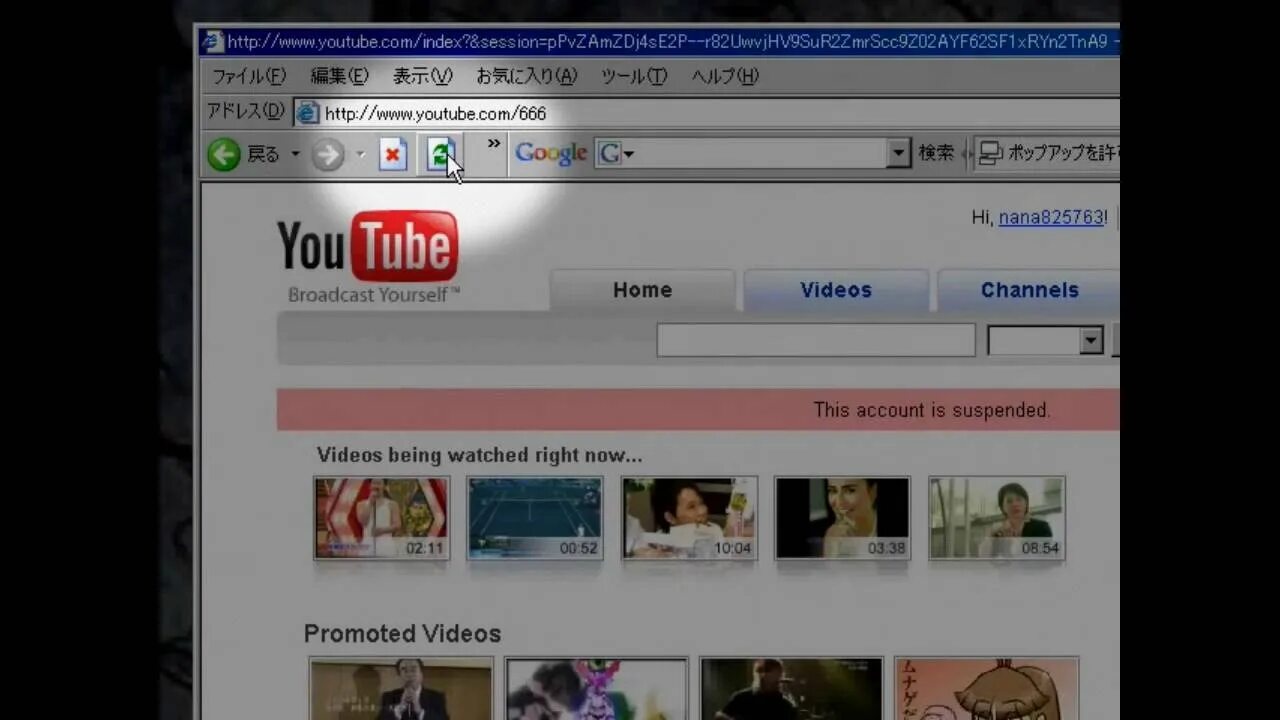Click the Refresh page icon

tap(441, 154)
